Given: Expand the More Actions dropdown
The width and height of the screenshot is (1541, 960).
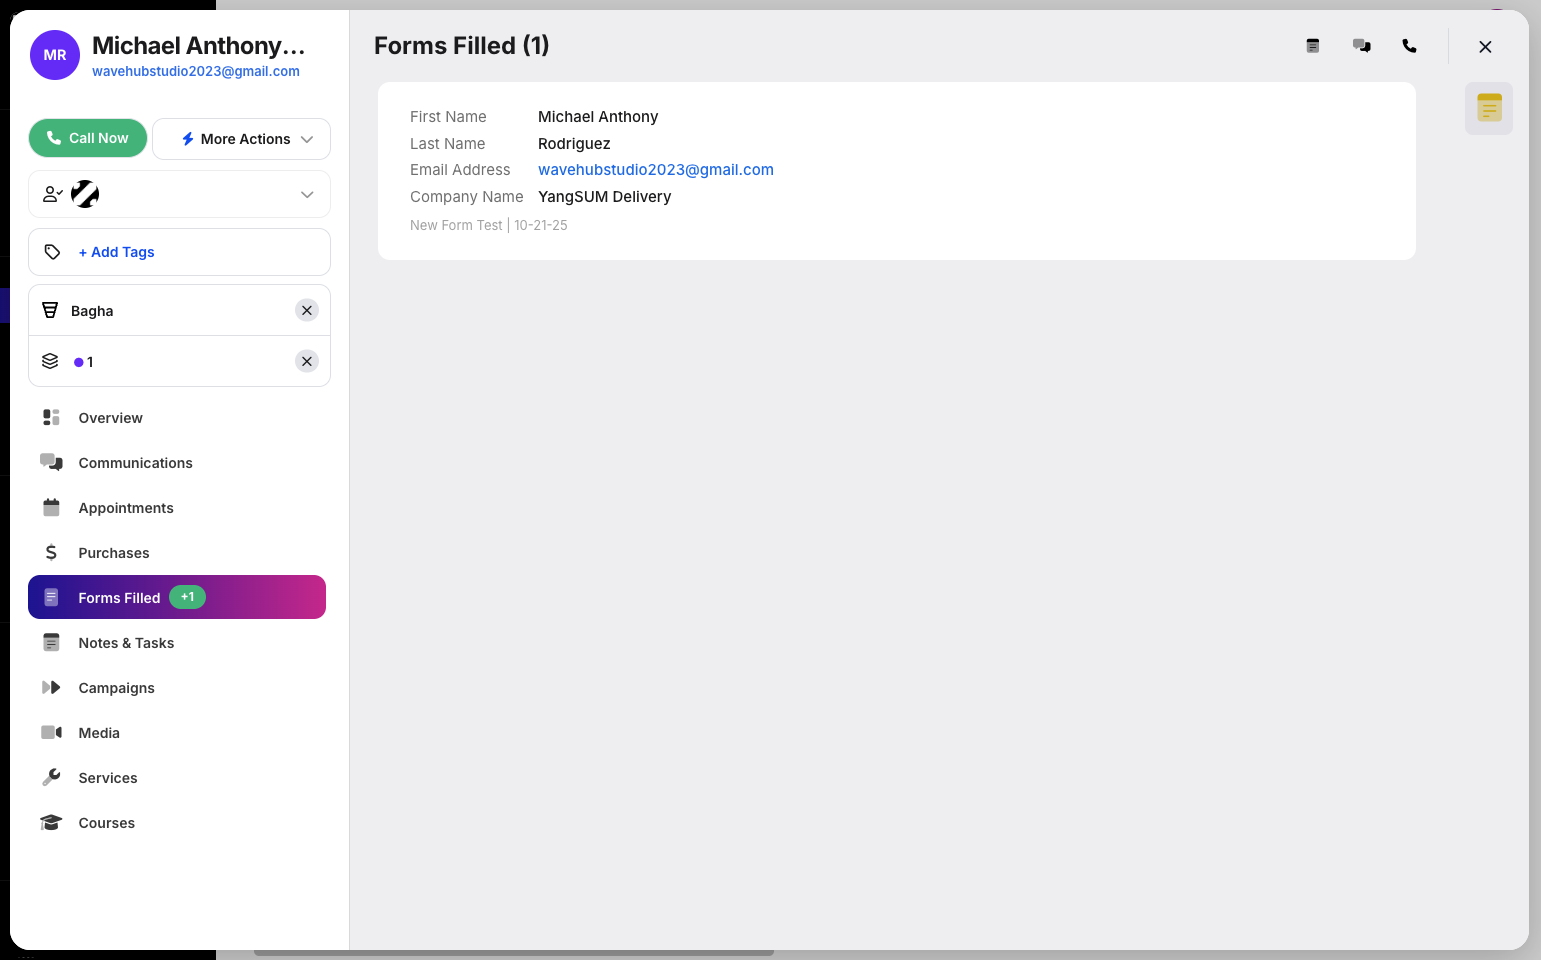Looking at the screenshot, I should (x=241, y=139).
